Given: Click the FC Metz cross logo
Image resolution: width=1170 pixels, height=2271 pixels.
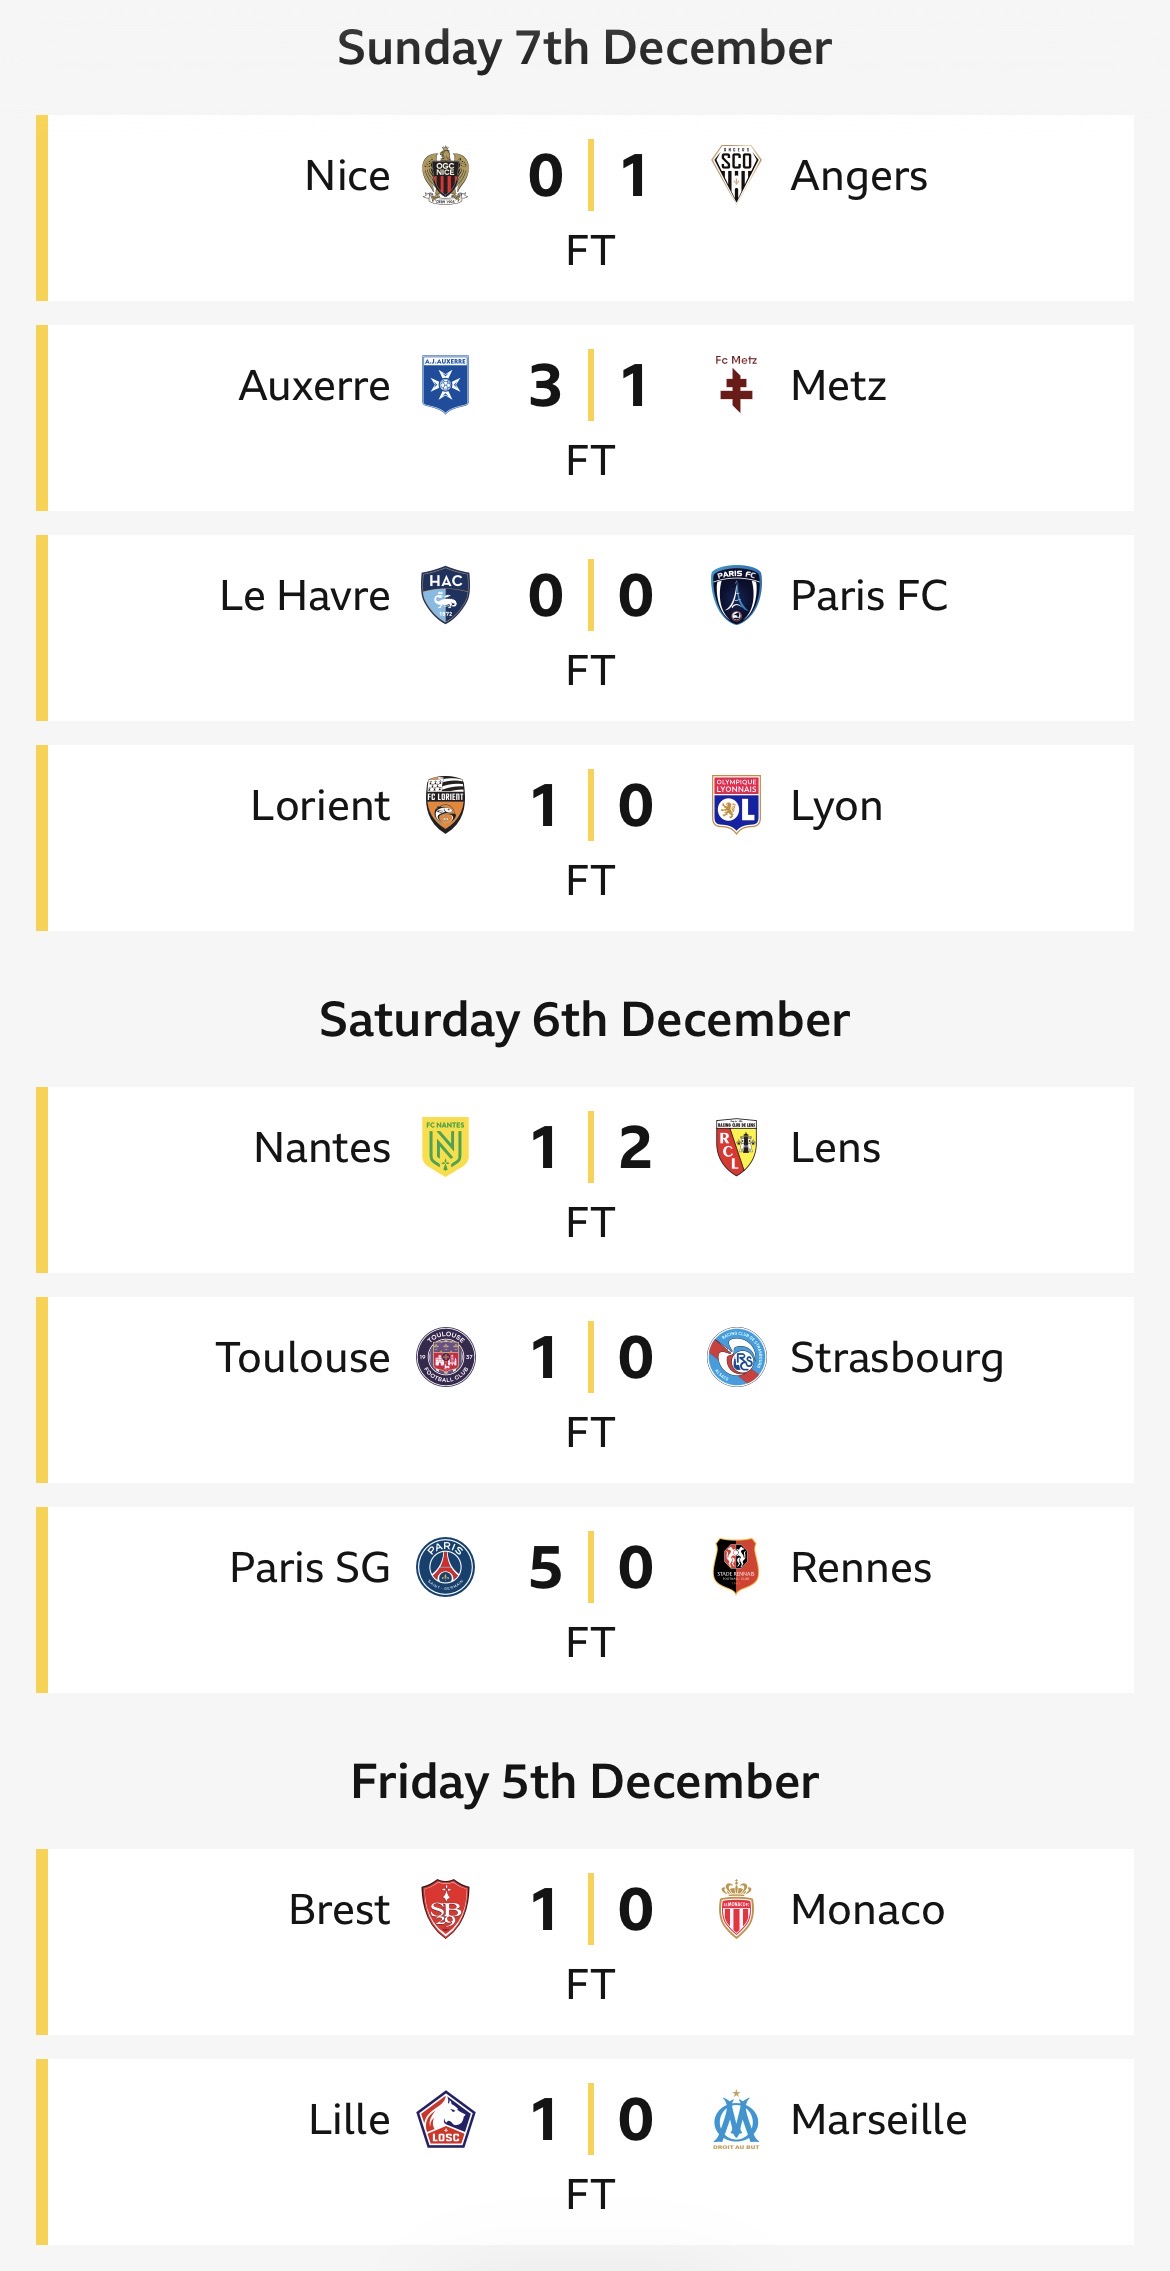Looking at the screenshot, I should (x=736, y=386).
